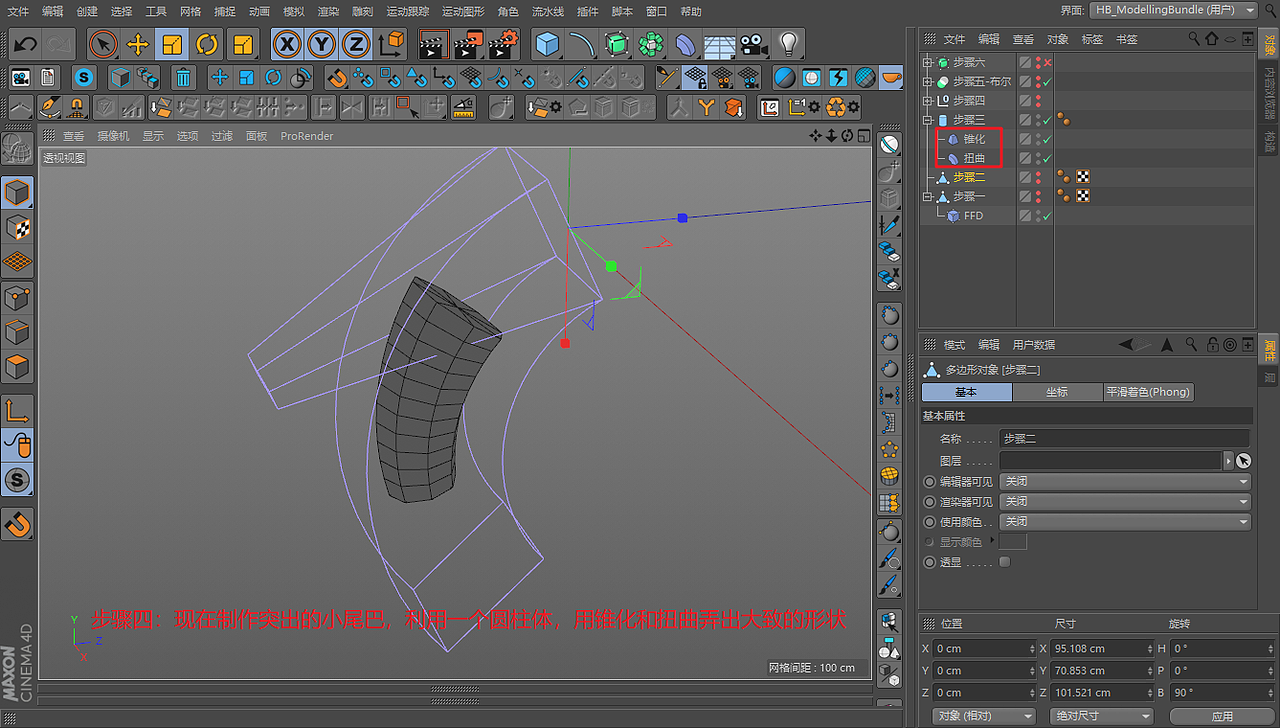Image resolution: width=1280 pixels, height=728 pixels.
Task: Toggle the 透显 (X-Ray) checkbox
Action: (x=1005, y=562)
